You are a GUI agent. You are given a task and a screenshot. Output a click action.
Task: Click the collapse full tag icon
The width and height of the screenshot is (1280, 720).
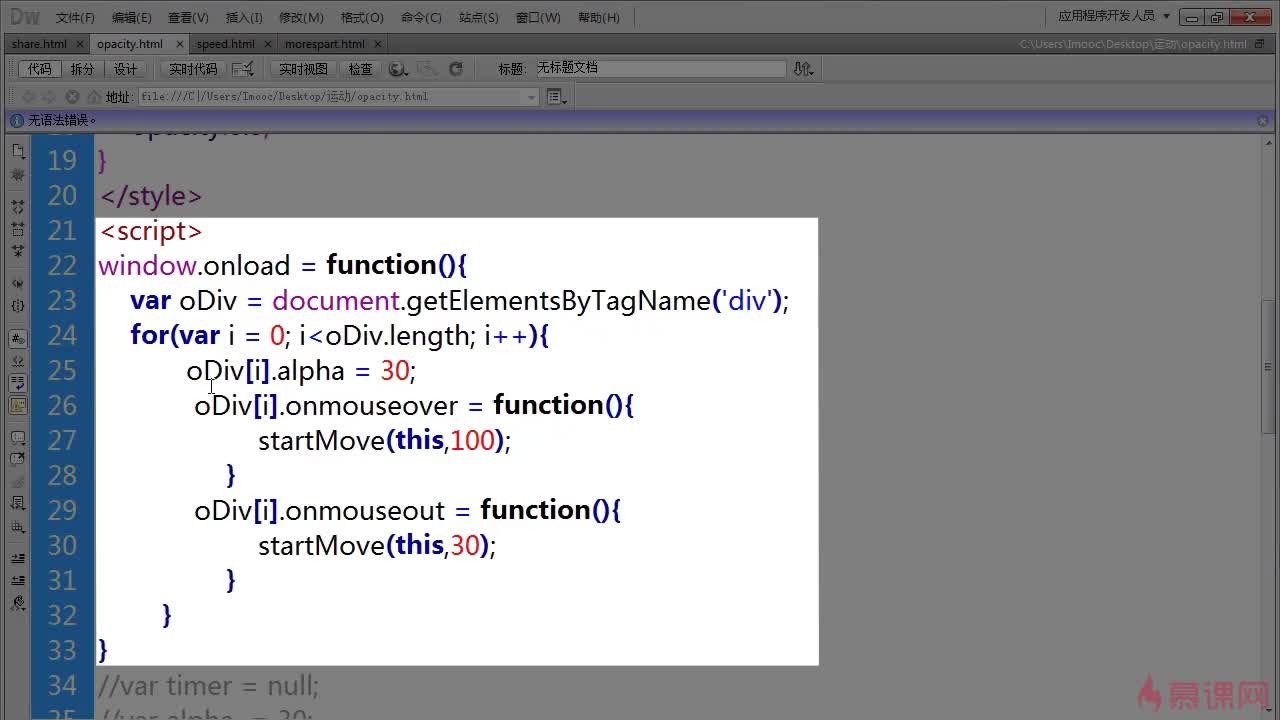point(18,206)
